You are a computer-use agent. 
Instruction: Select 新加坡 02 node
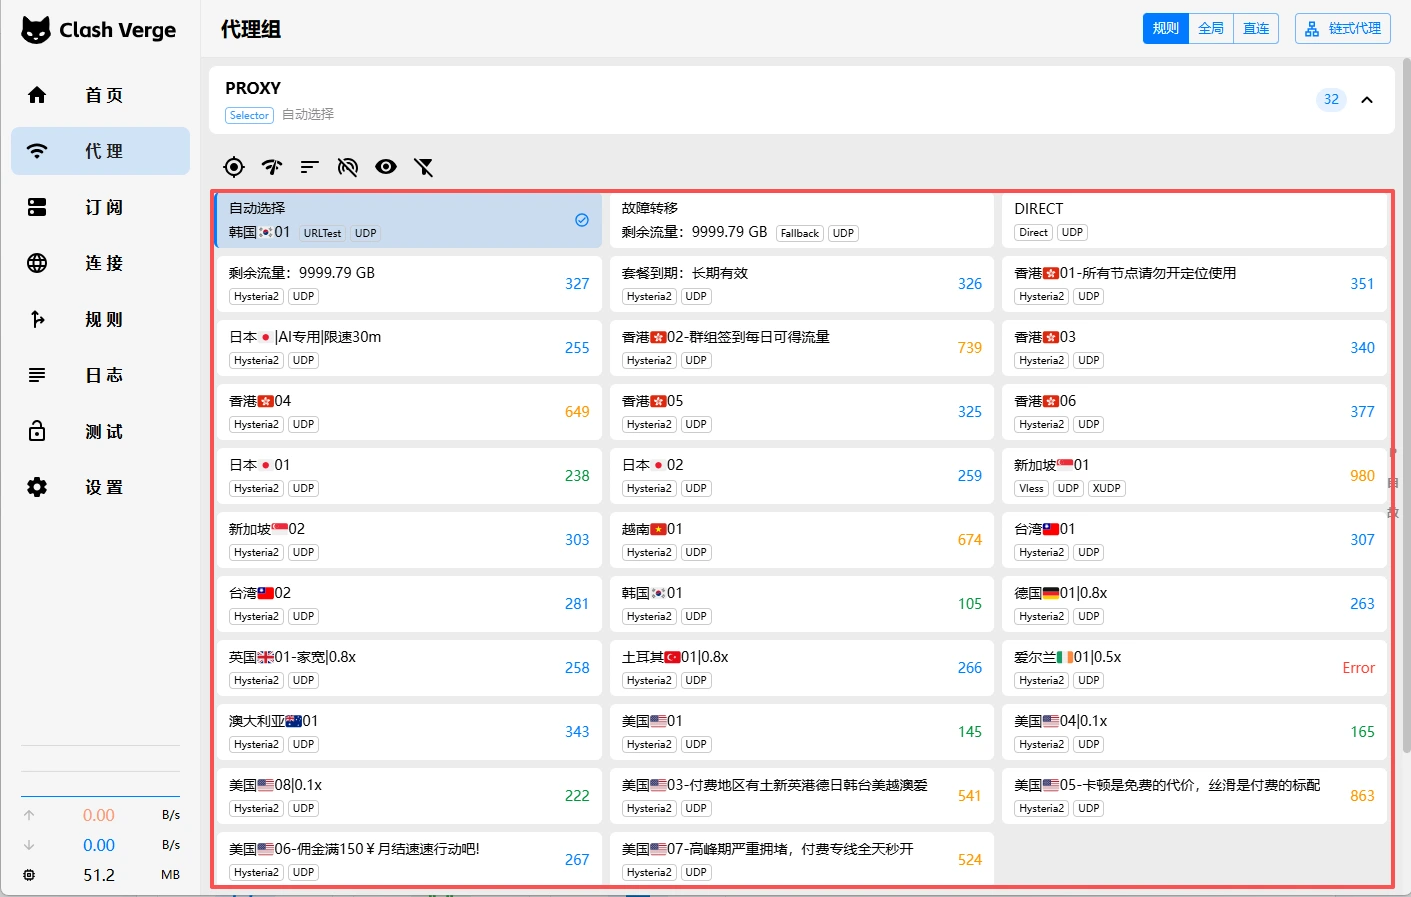coord(409,540)
